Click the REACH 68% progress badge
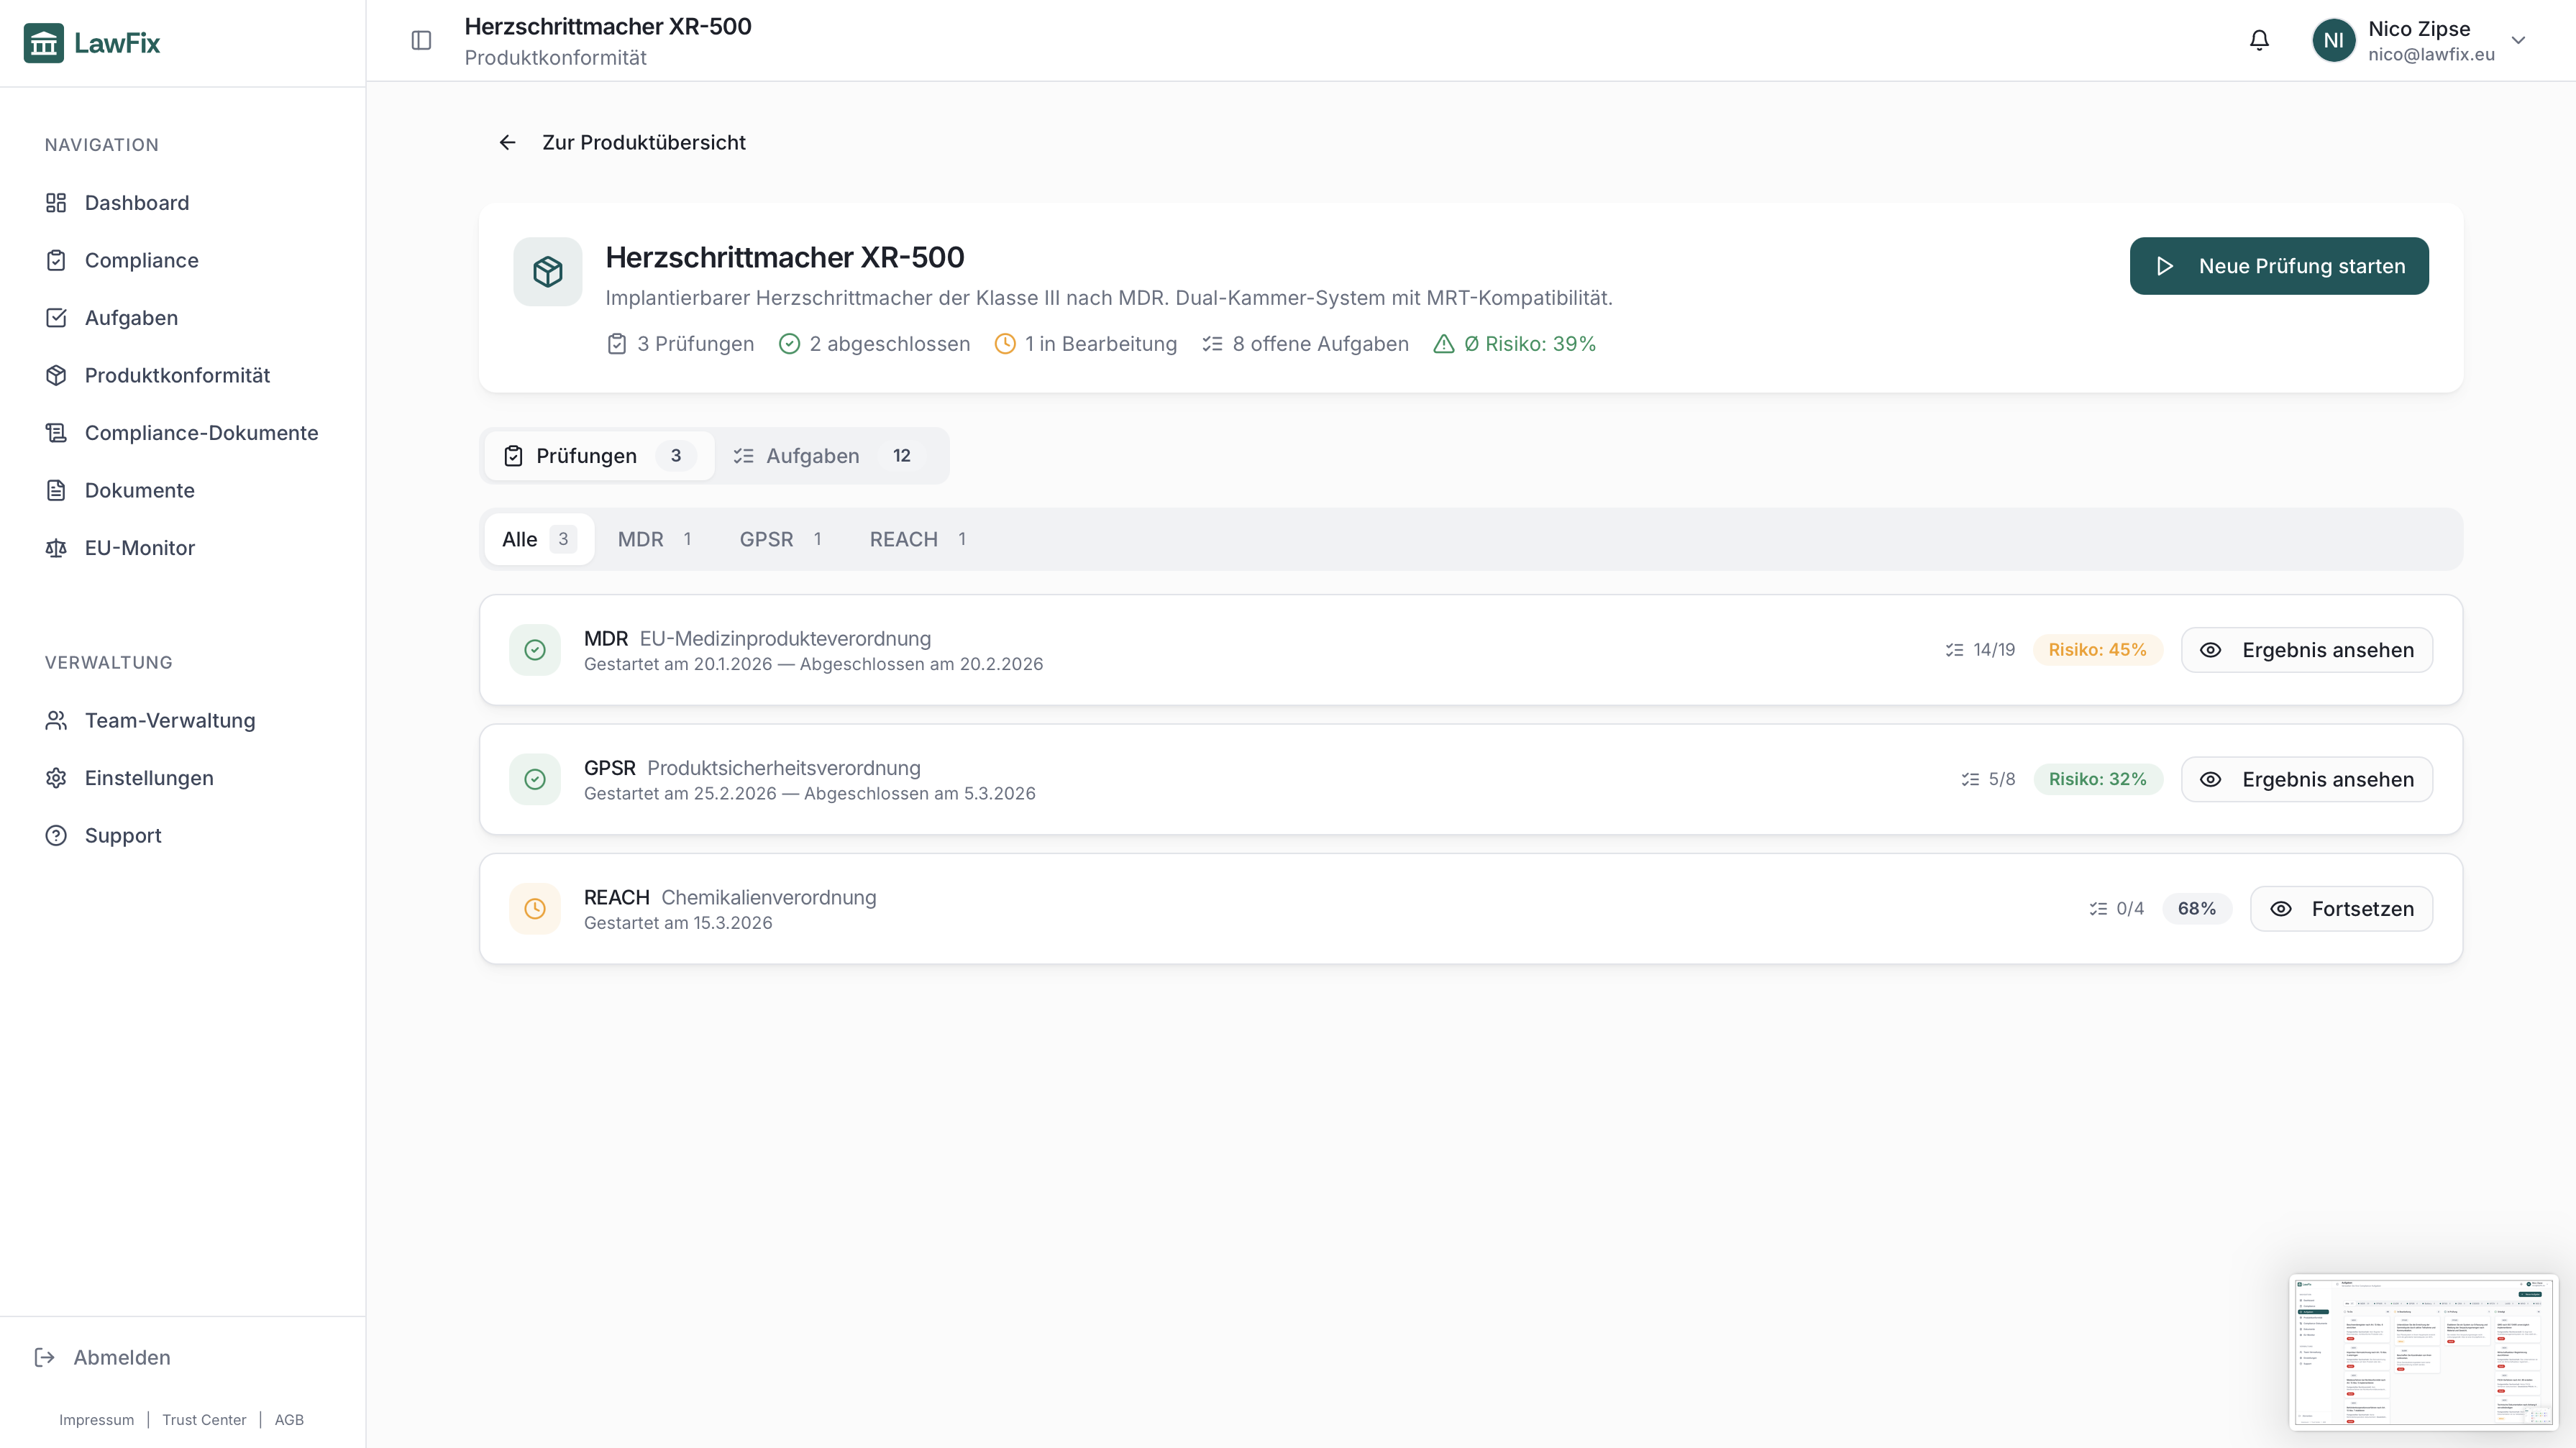The width and height of the screenshot is (2576, 1448). pyautogui.click(x=2196, y=909)
